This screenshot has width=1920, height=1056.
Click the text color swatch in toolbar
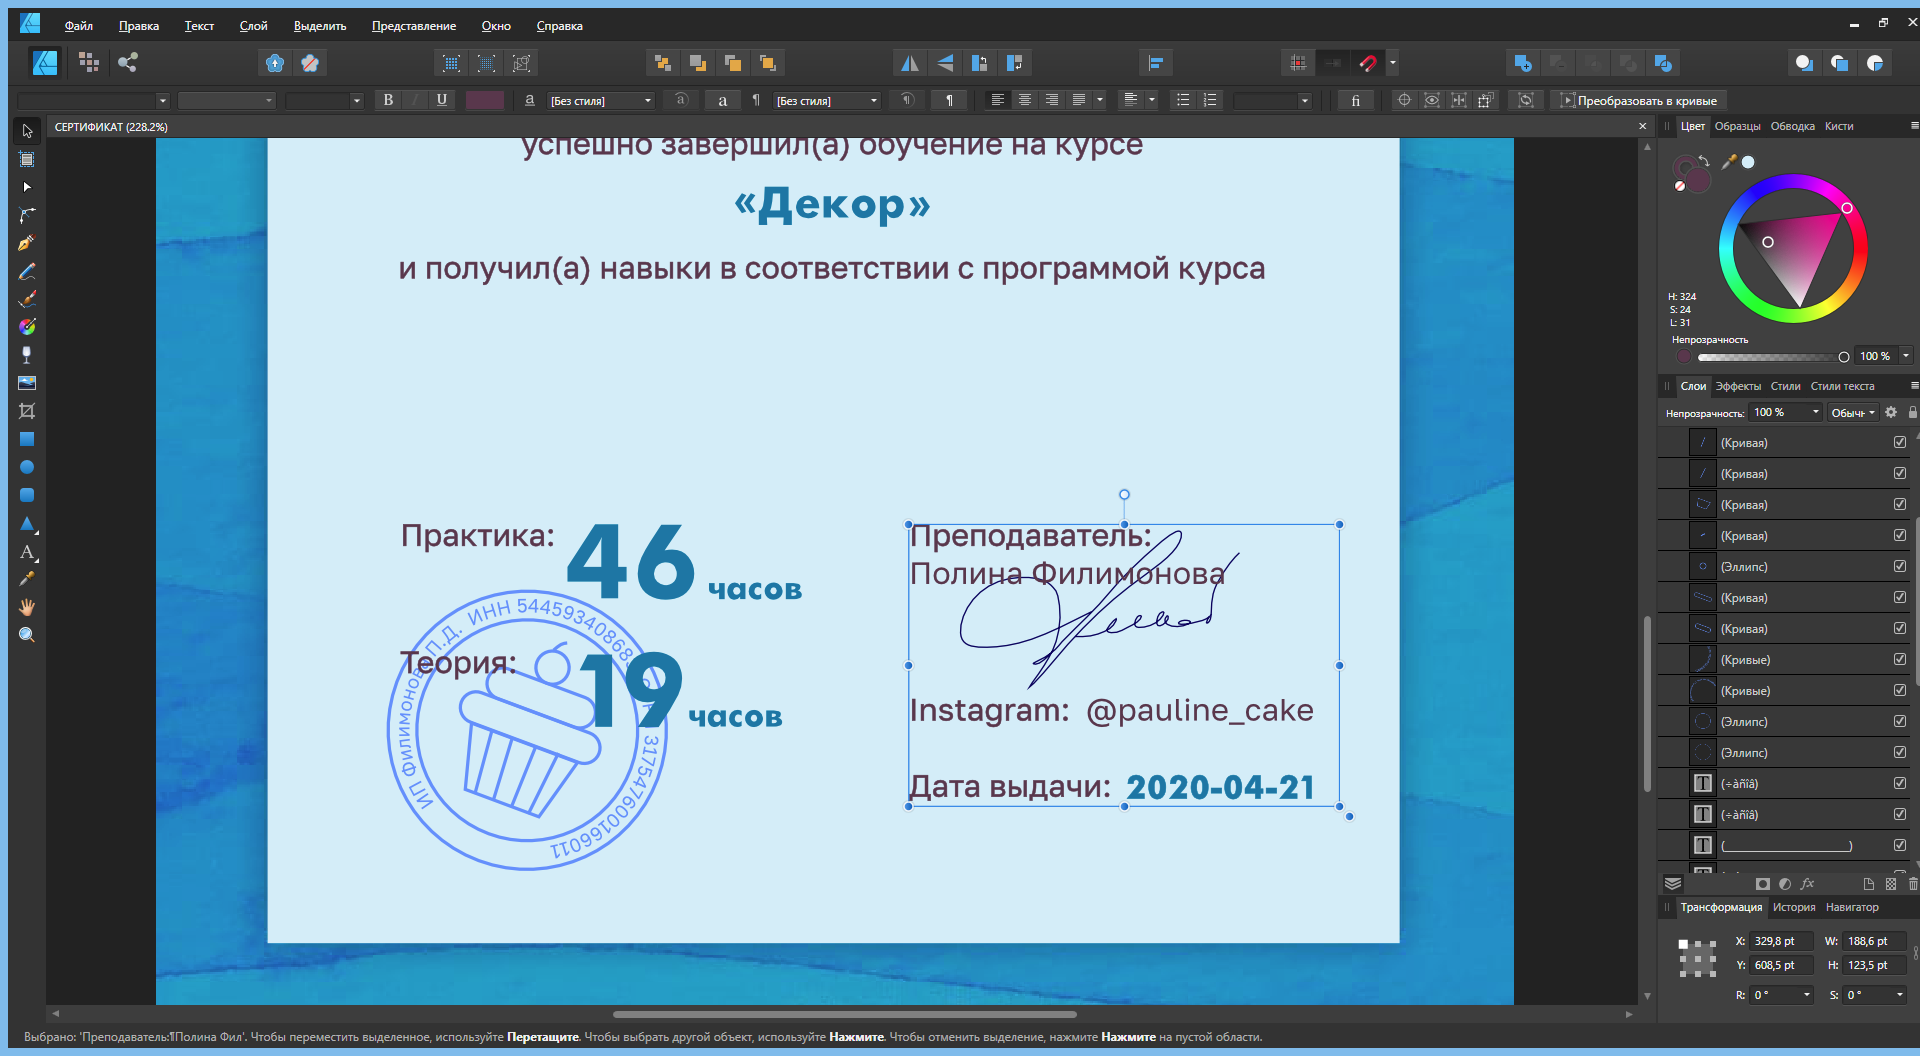click(485, 100)
